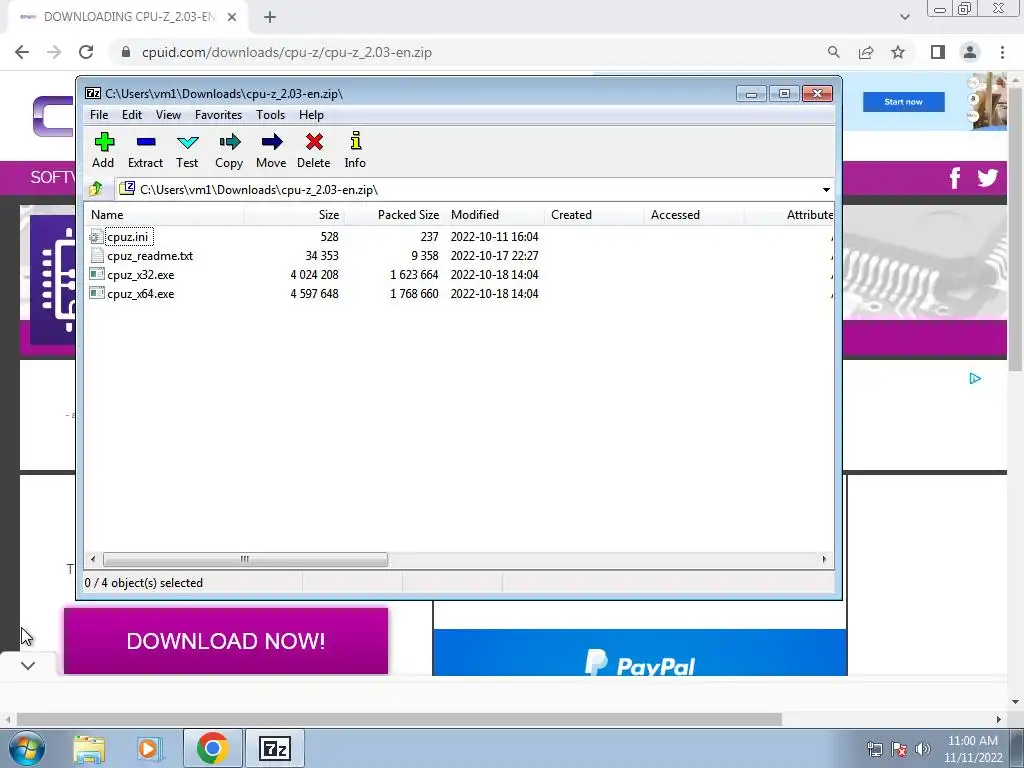Open the Action Center flag icon
Viewport: 1024px width, 768px height.
pos(899,749)
